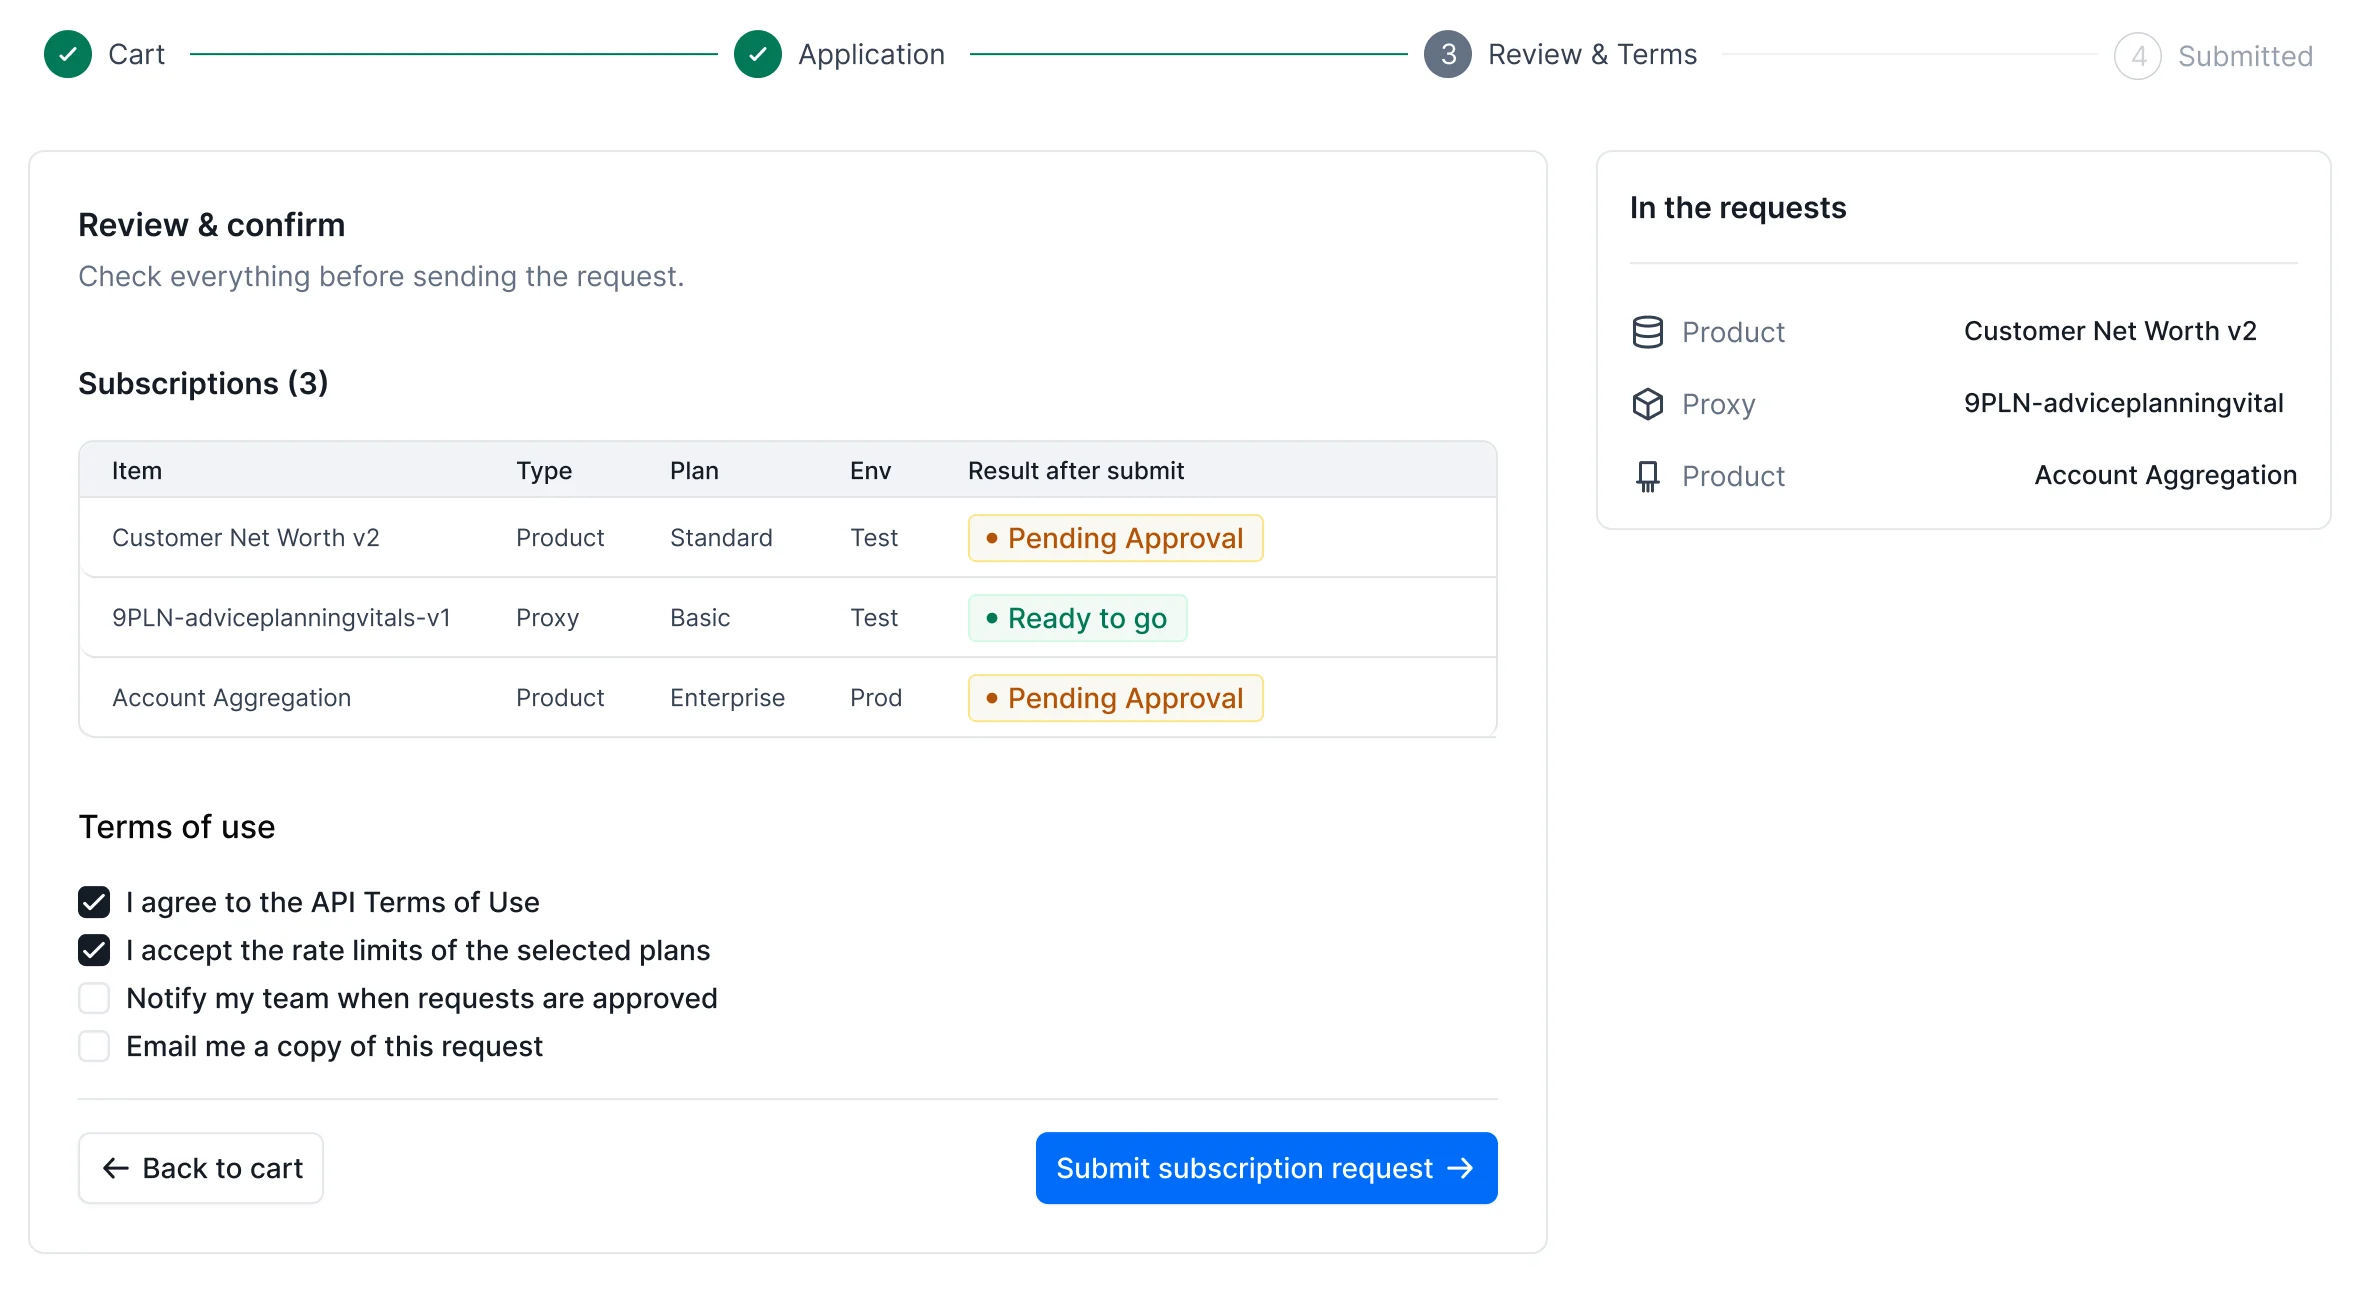Select '9PLN-adviceplanningvitals-v1' in subscriptions table
Viewport: 2380px width, 1290px height.
click(x=281, y=618)
